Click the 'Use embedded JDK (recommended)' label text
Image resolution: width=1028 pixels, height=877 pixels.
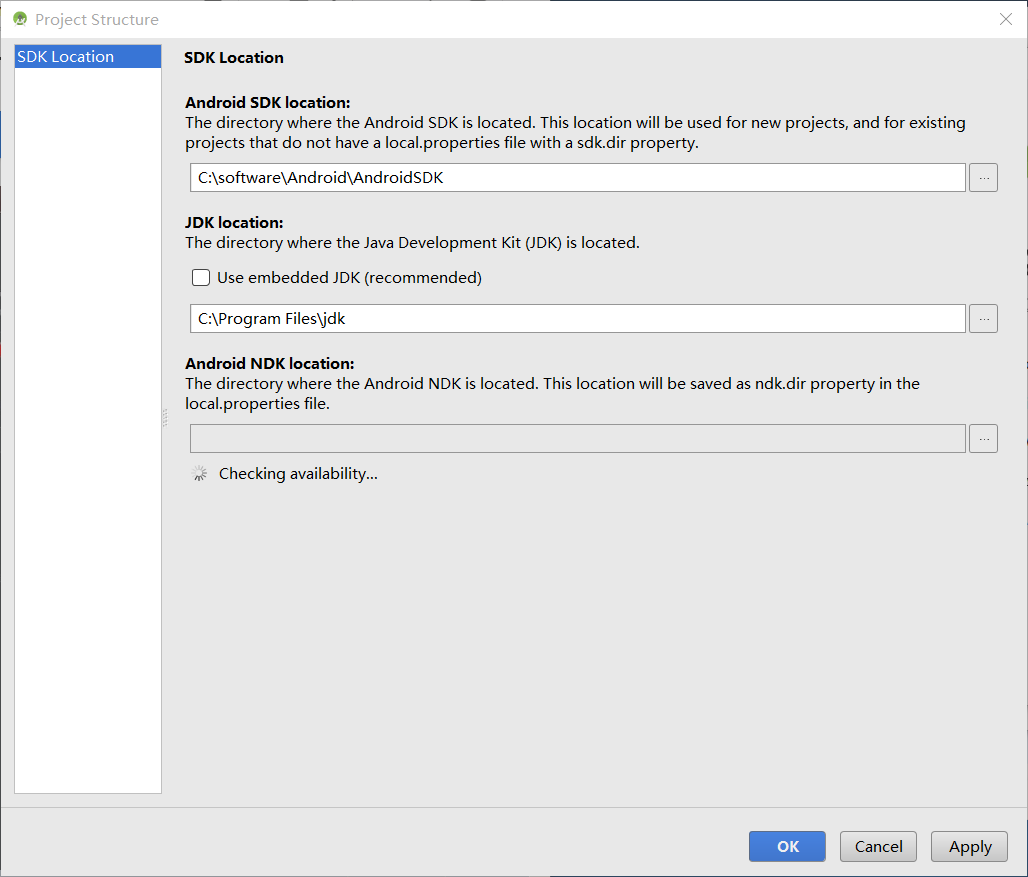(x=349, y=277)
